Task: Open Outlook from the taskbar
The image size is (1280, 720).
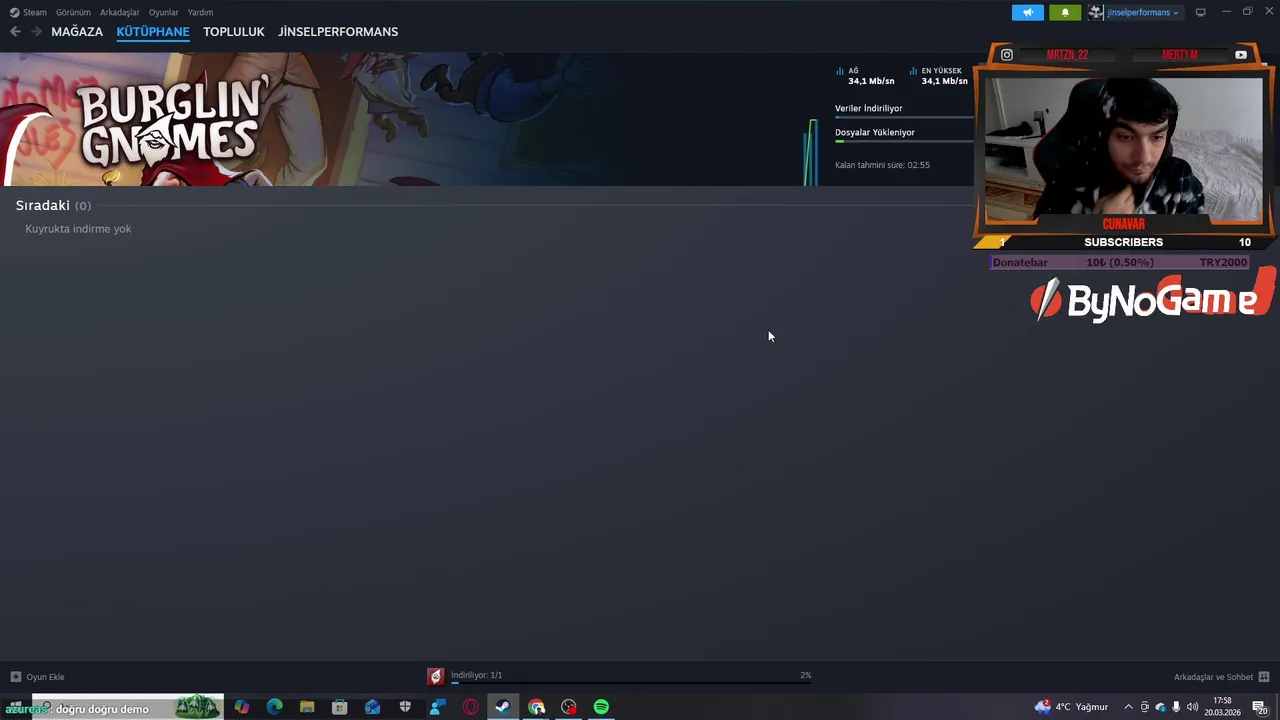Action: click(372, 707)
